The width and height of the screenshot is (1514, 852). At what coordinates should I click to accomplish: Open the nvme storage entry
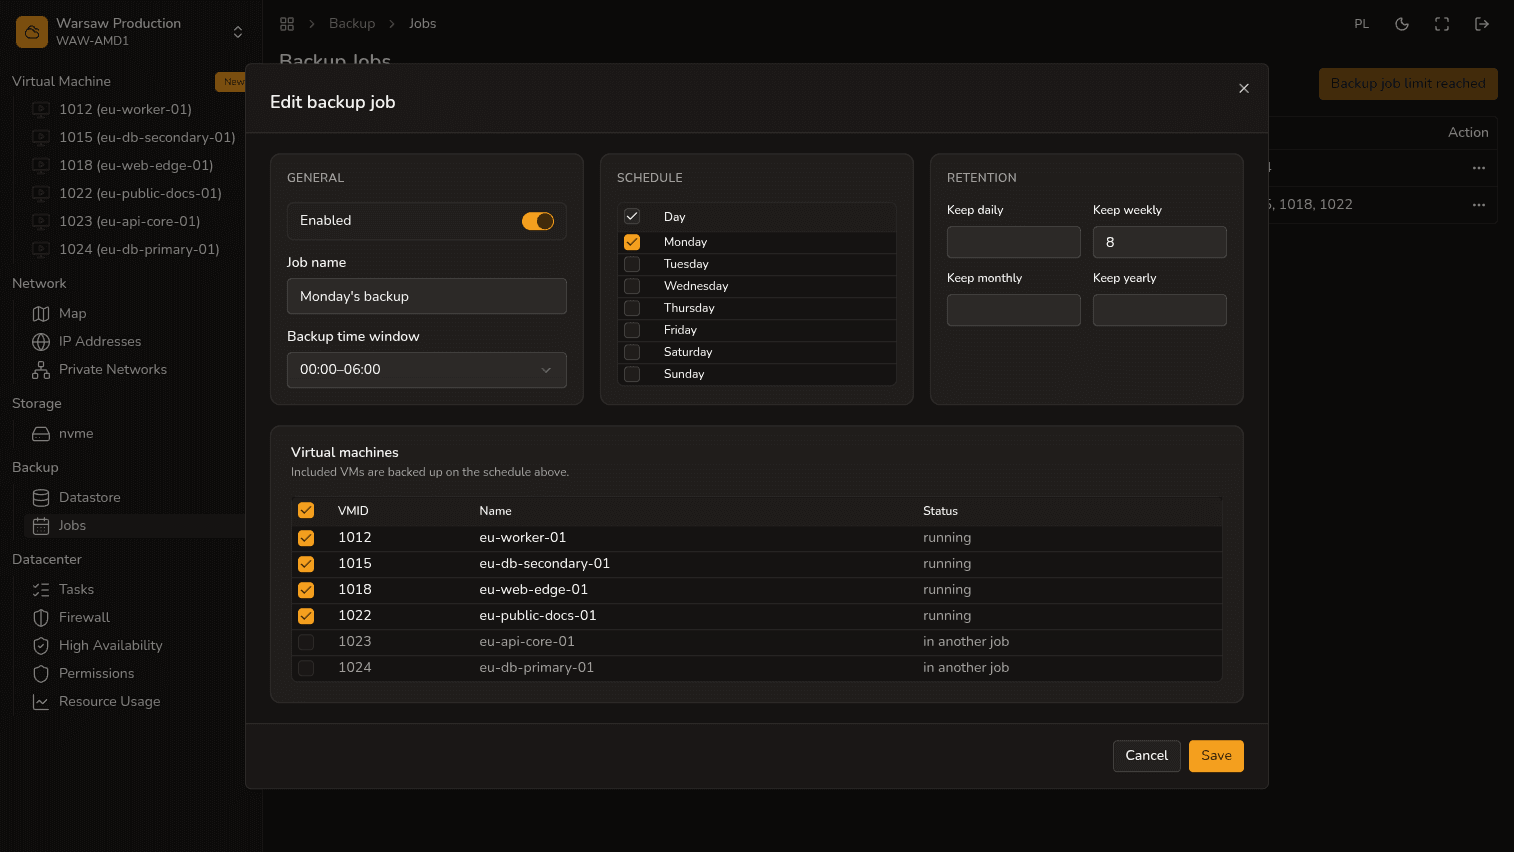click(x=76, y=433)
